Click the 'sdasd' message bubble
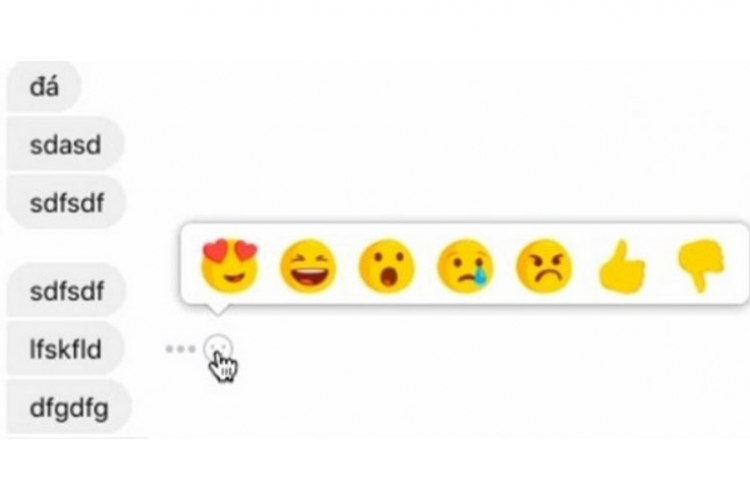 (x=66, y=144)
